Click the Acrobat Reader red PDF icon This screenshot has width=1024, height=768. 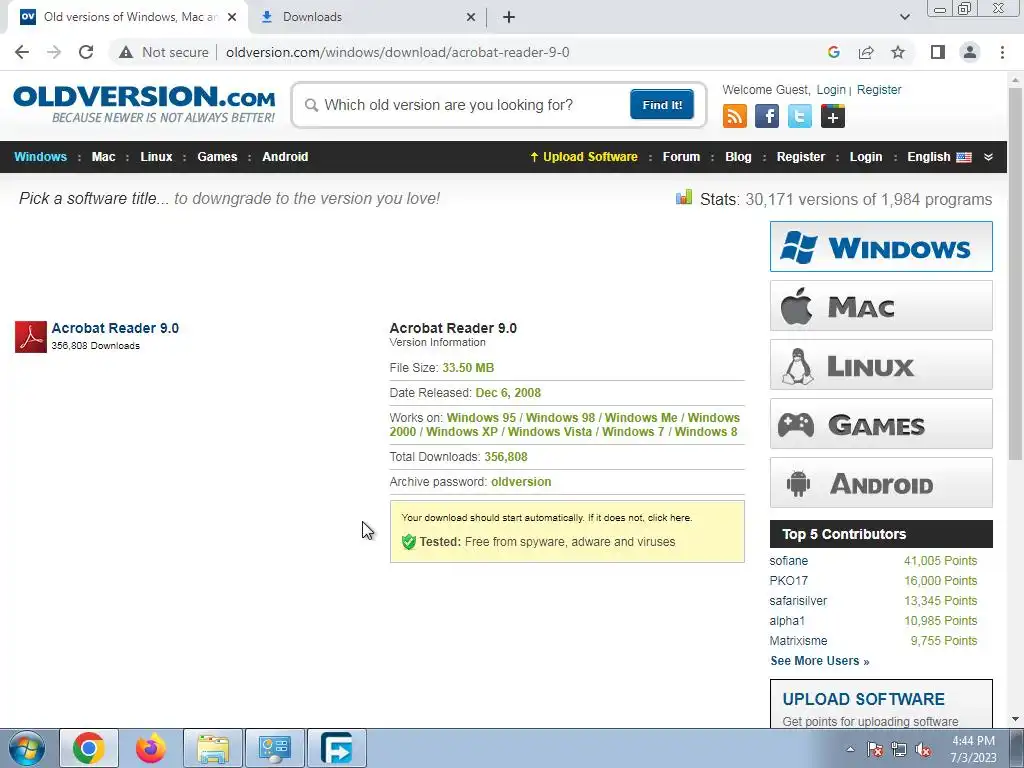coord(31,337)
